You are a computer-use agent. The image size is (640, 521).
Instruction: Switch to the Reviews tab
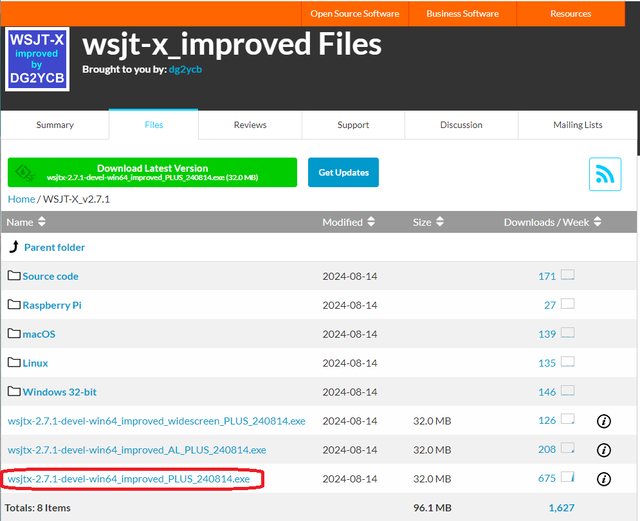click(x=250, y=125)
